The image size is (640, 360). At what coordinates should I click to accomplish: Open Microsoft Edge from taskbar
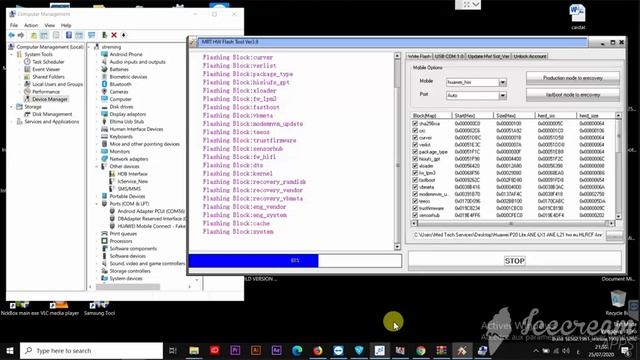[x=297, y=350]
